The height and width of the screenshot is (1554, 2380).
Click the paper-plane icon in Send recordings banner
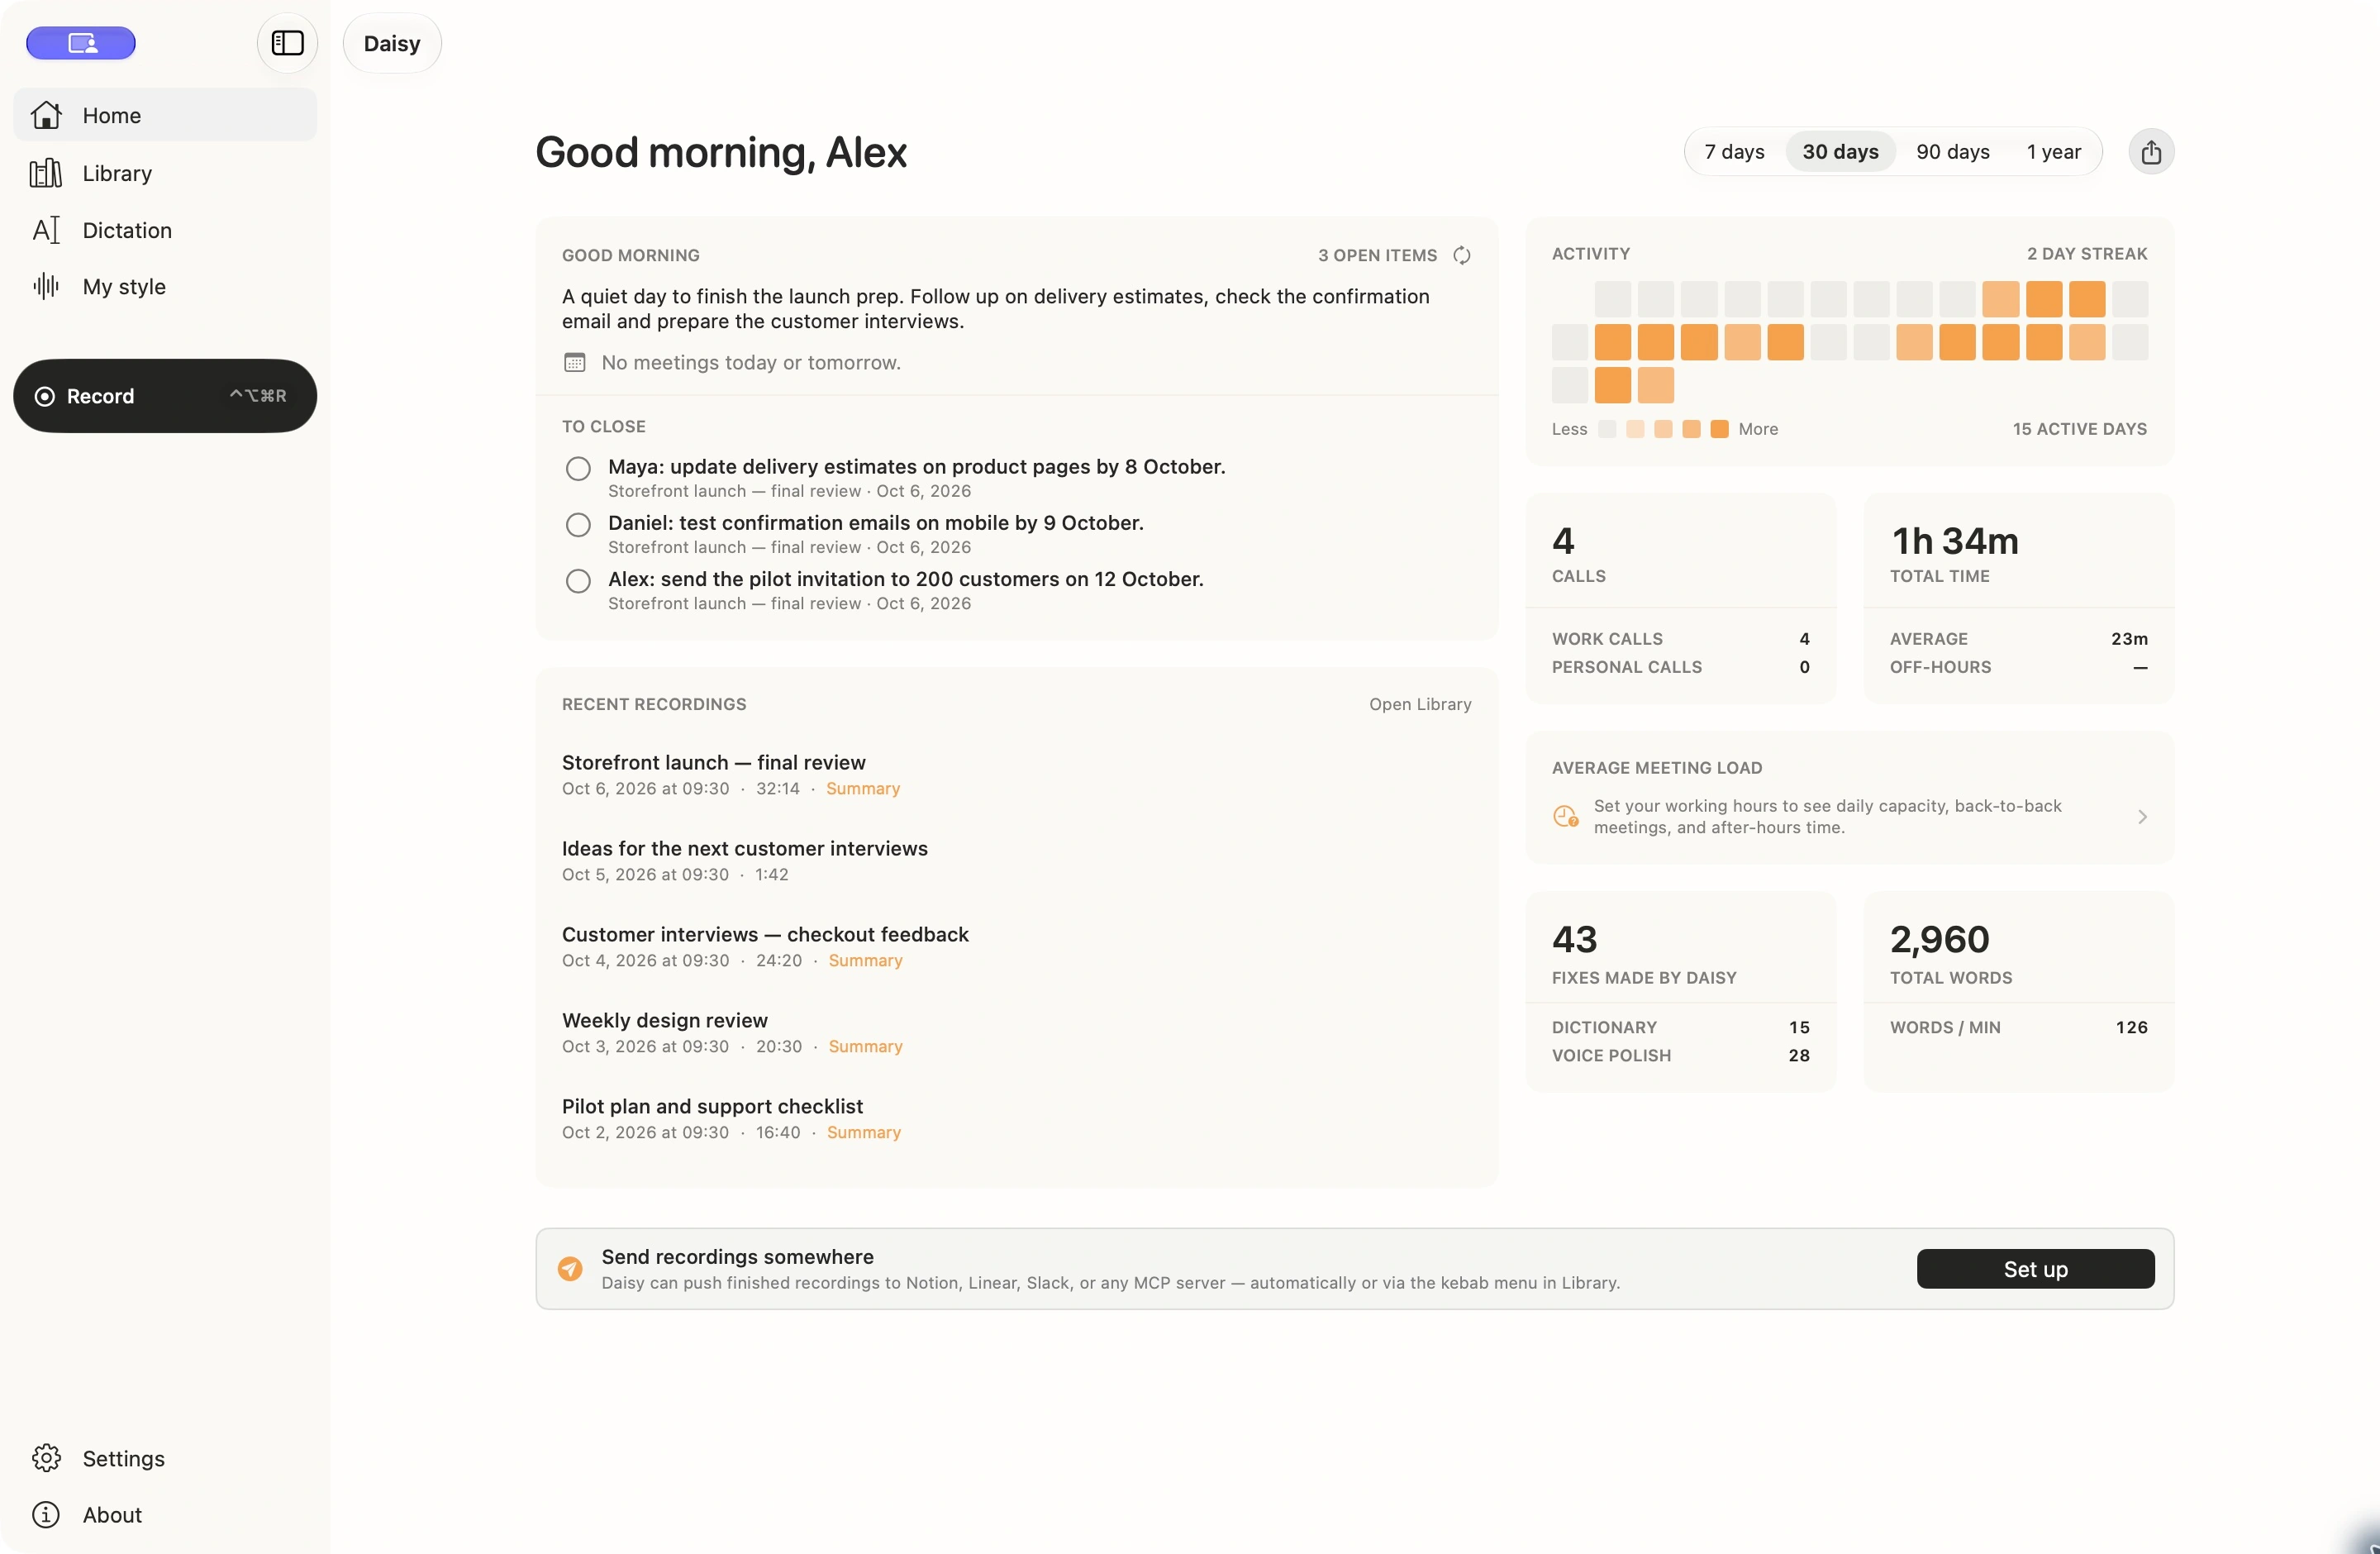point(570,1268)
